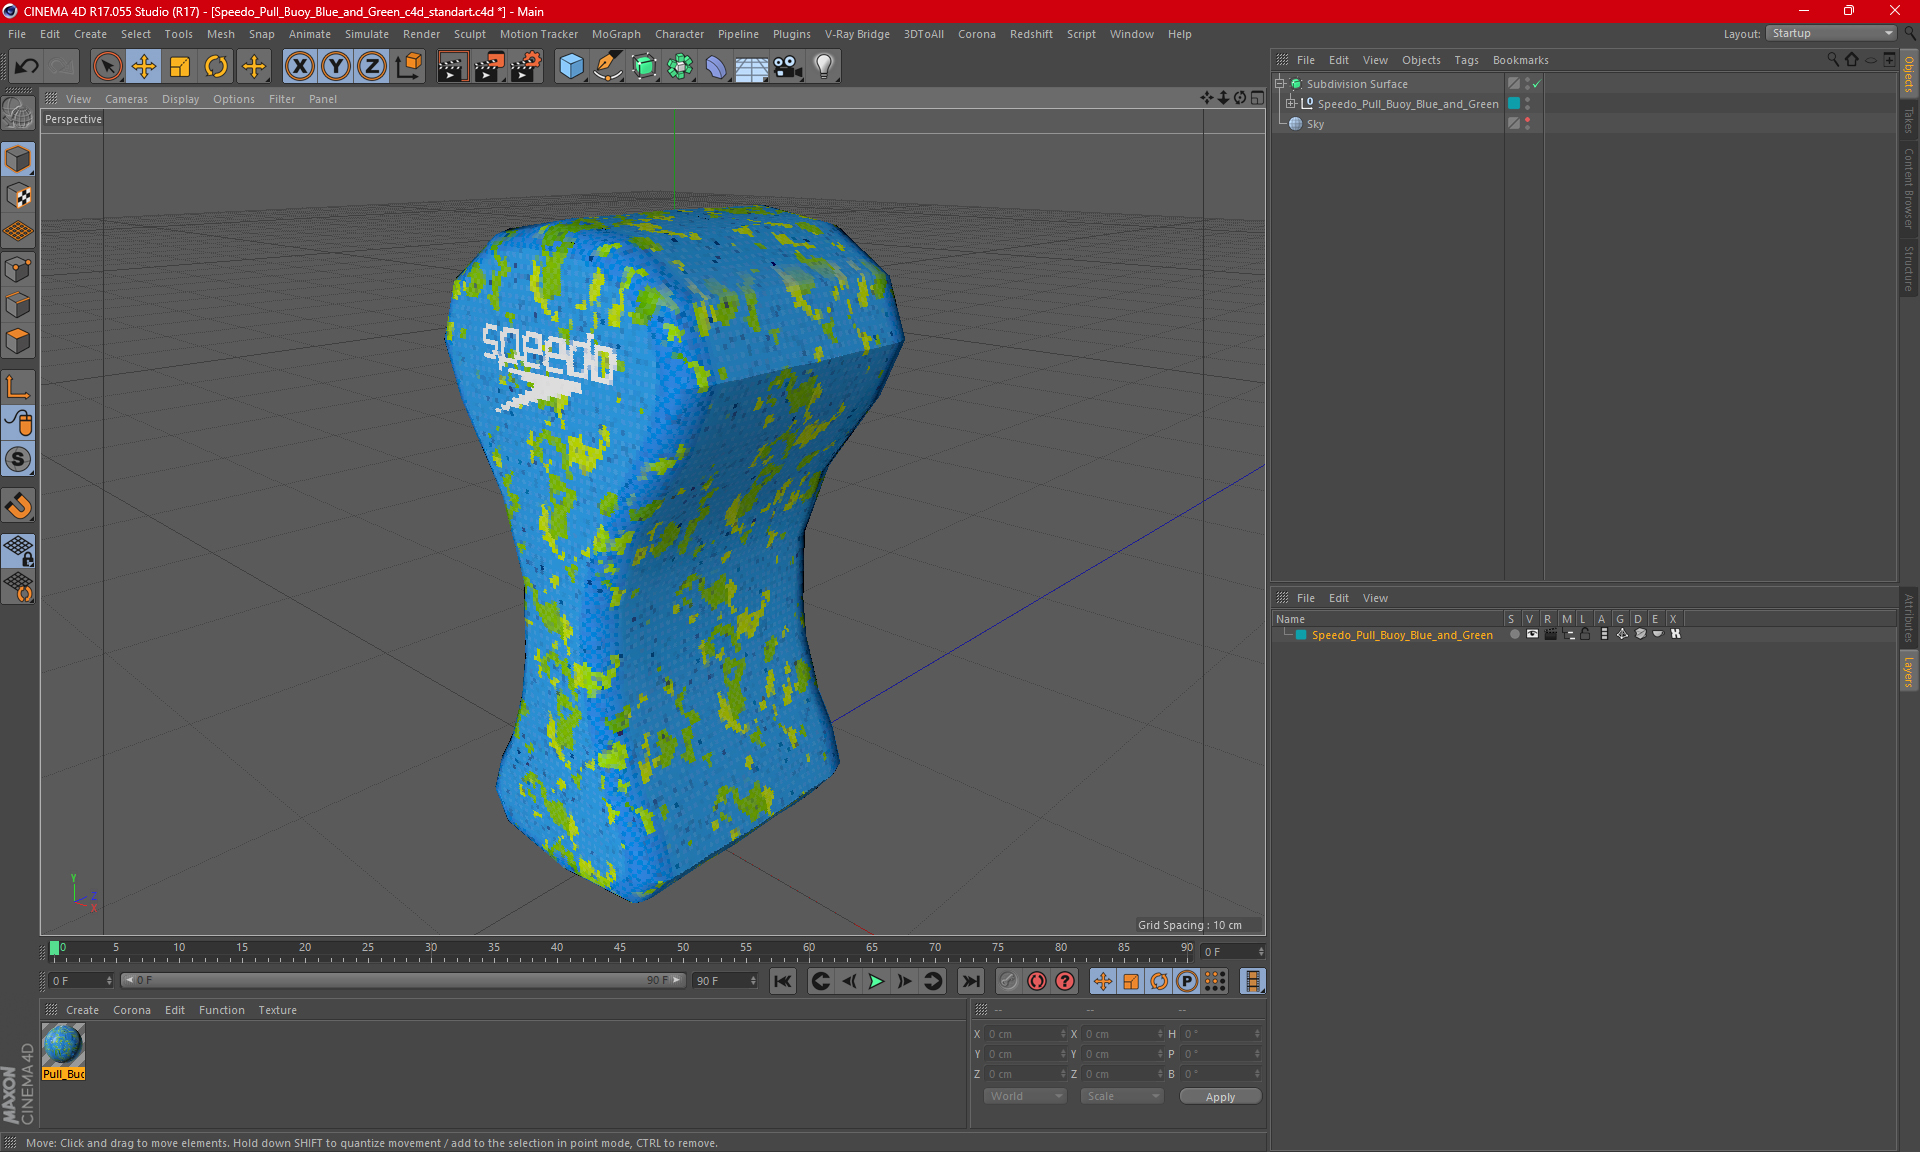Add a Subdivision Surface generator
Viewport: 1920px width, 1152px height.
click(x=644, y=67)
